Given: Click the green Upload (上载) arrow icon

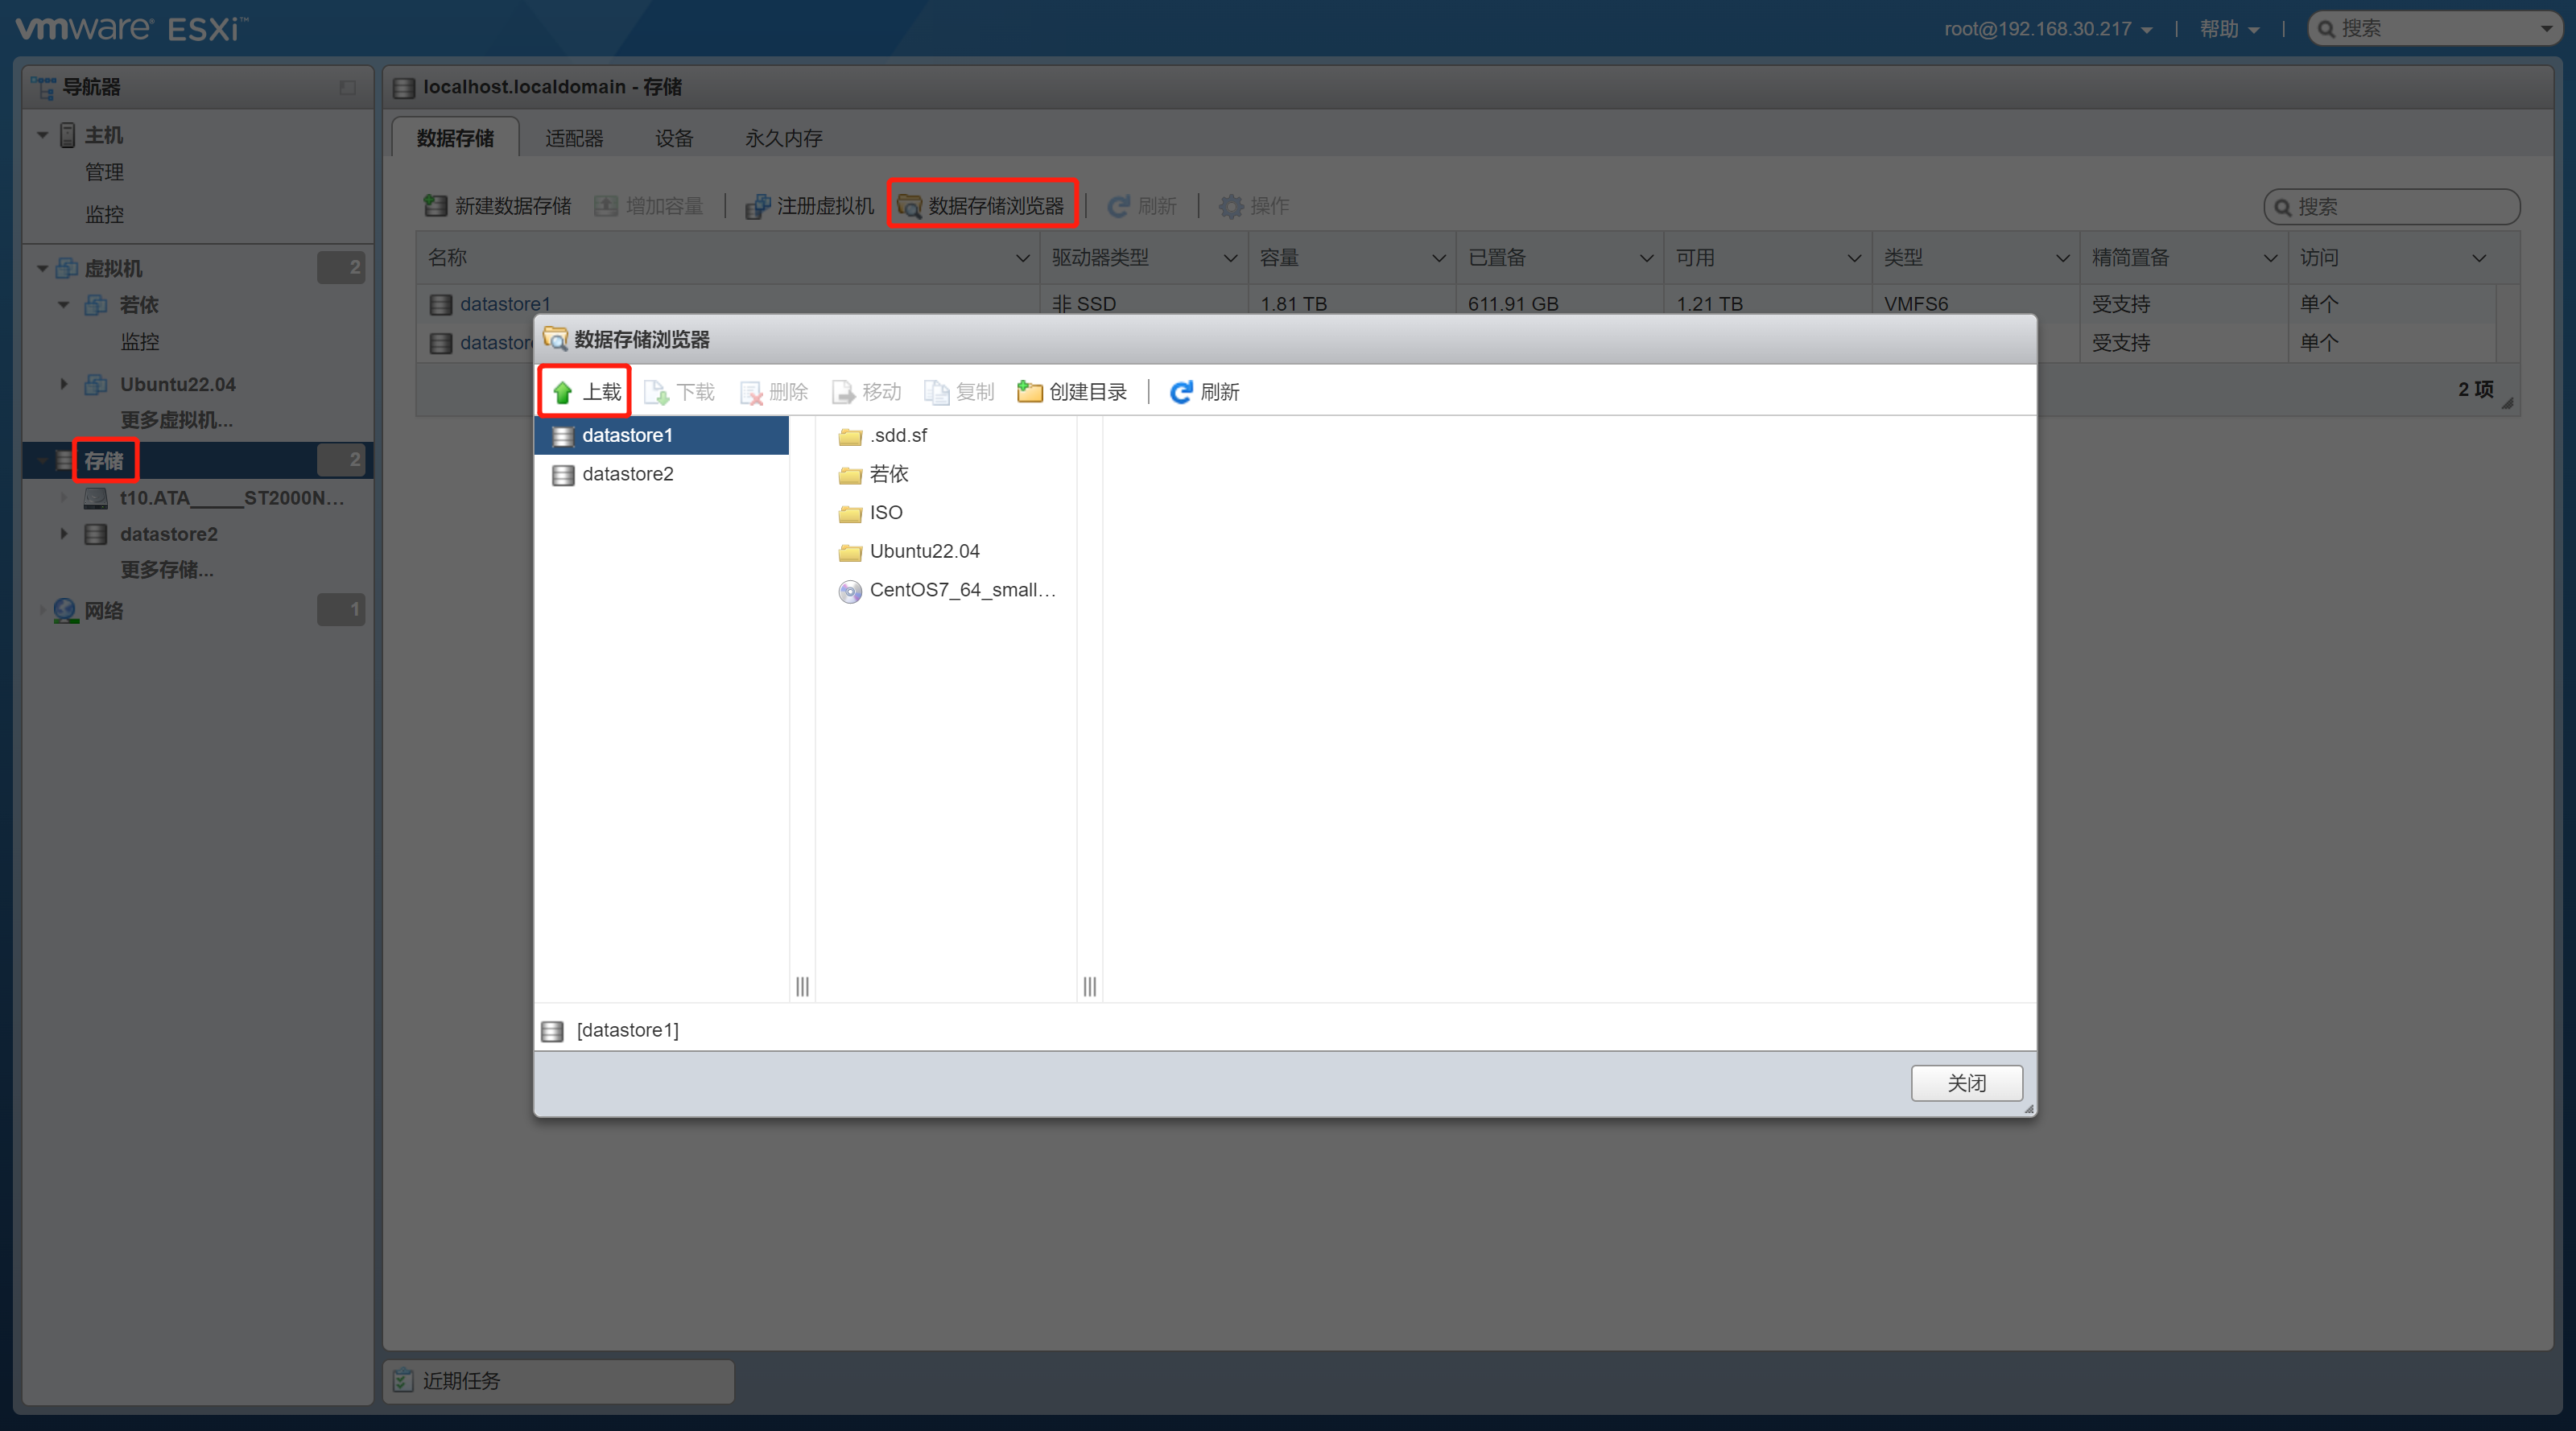Looking at the screenshot, I should click(x=562, y=392).
